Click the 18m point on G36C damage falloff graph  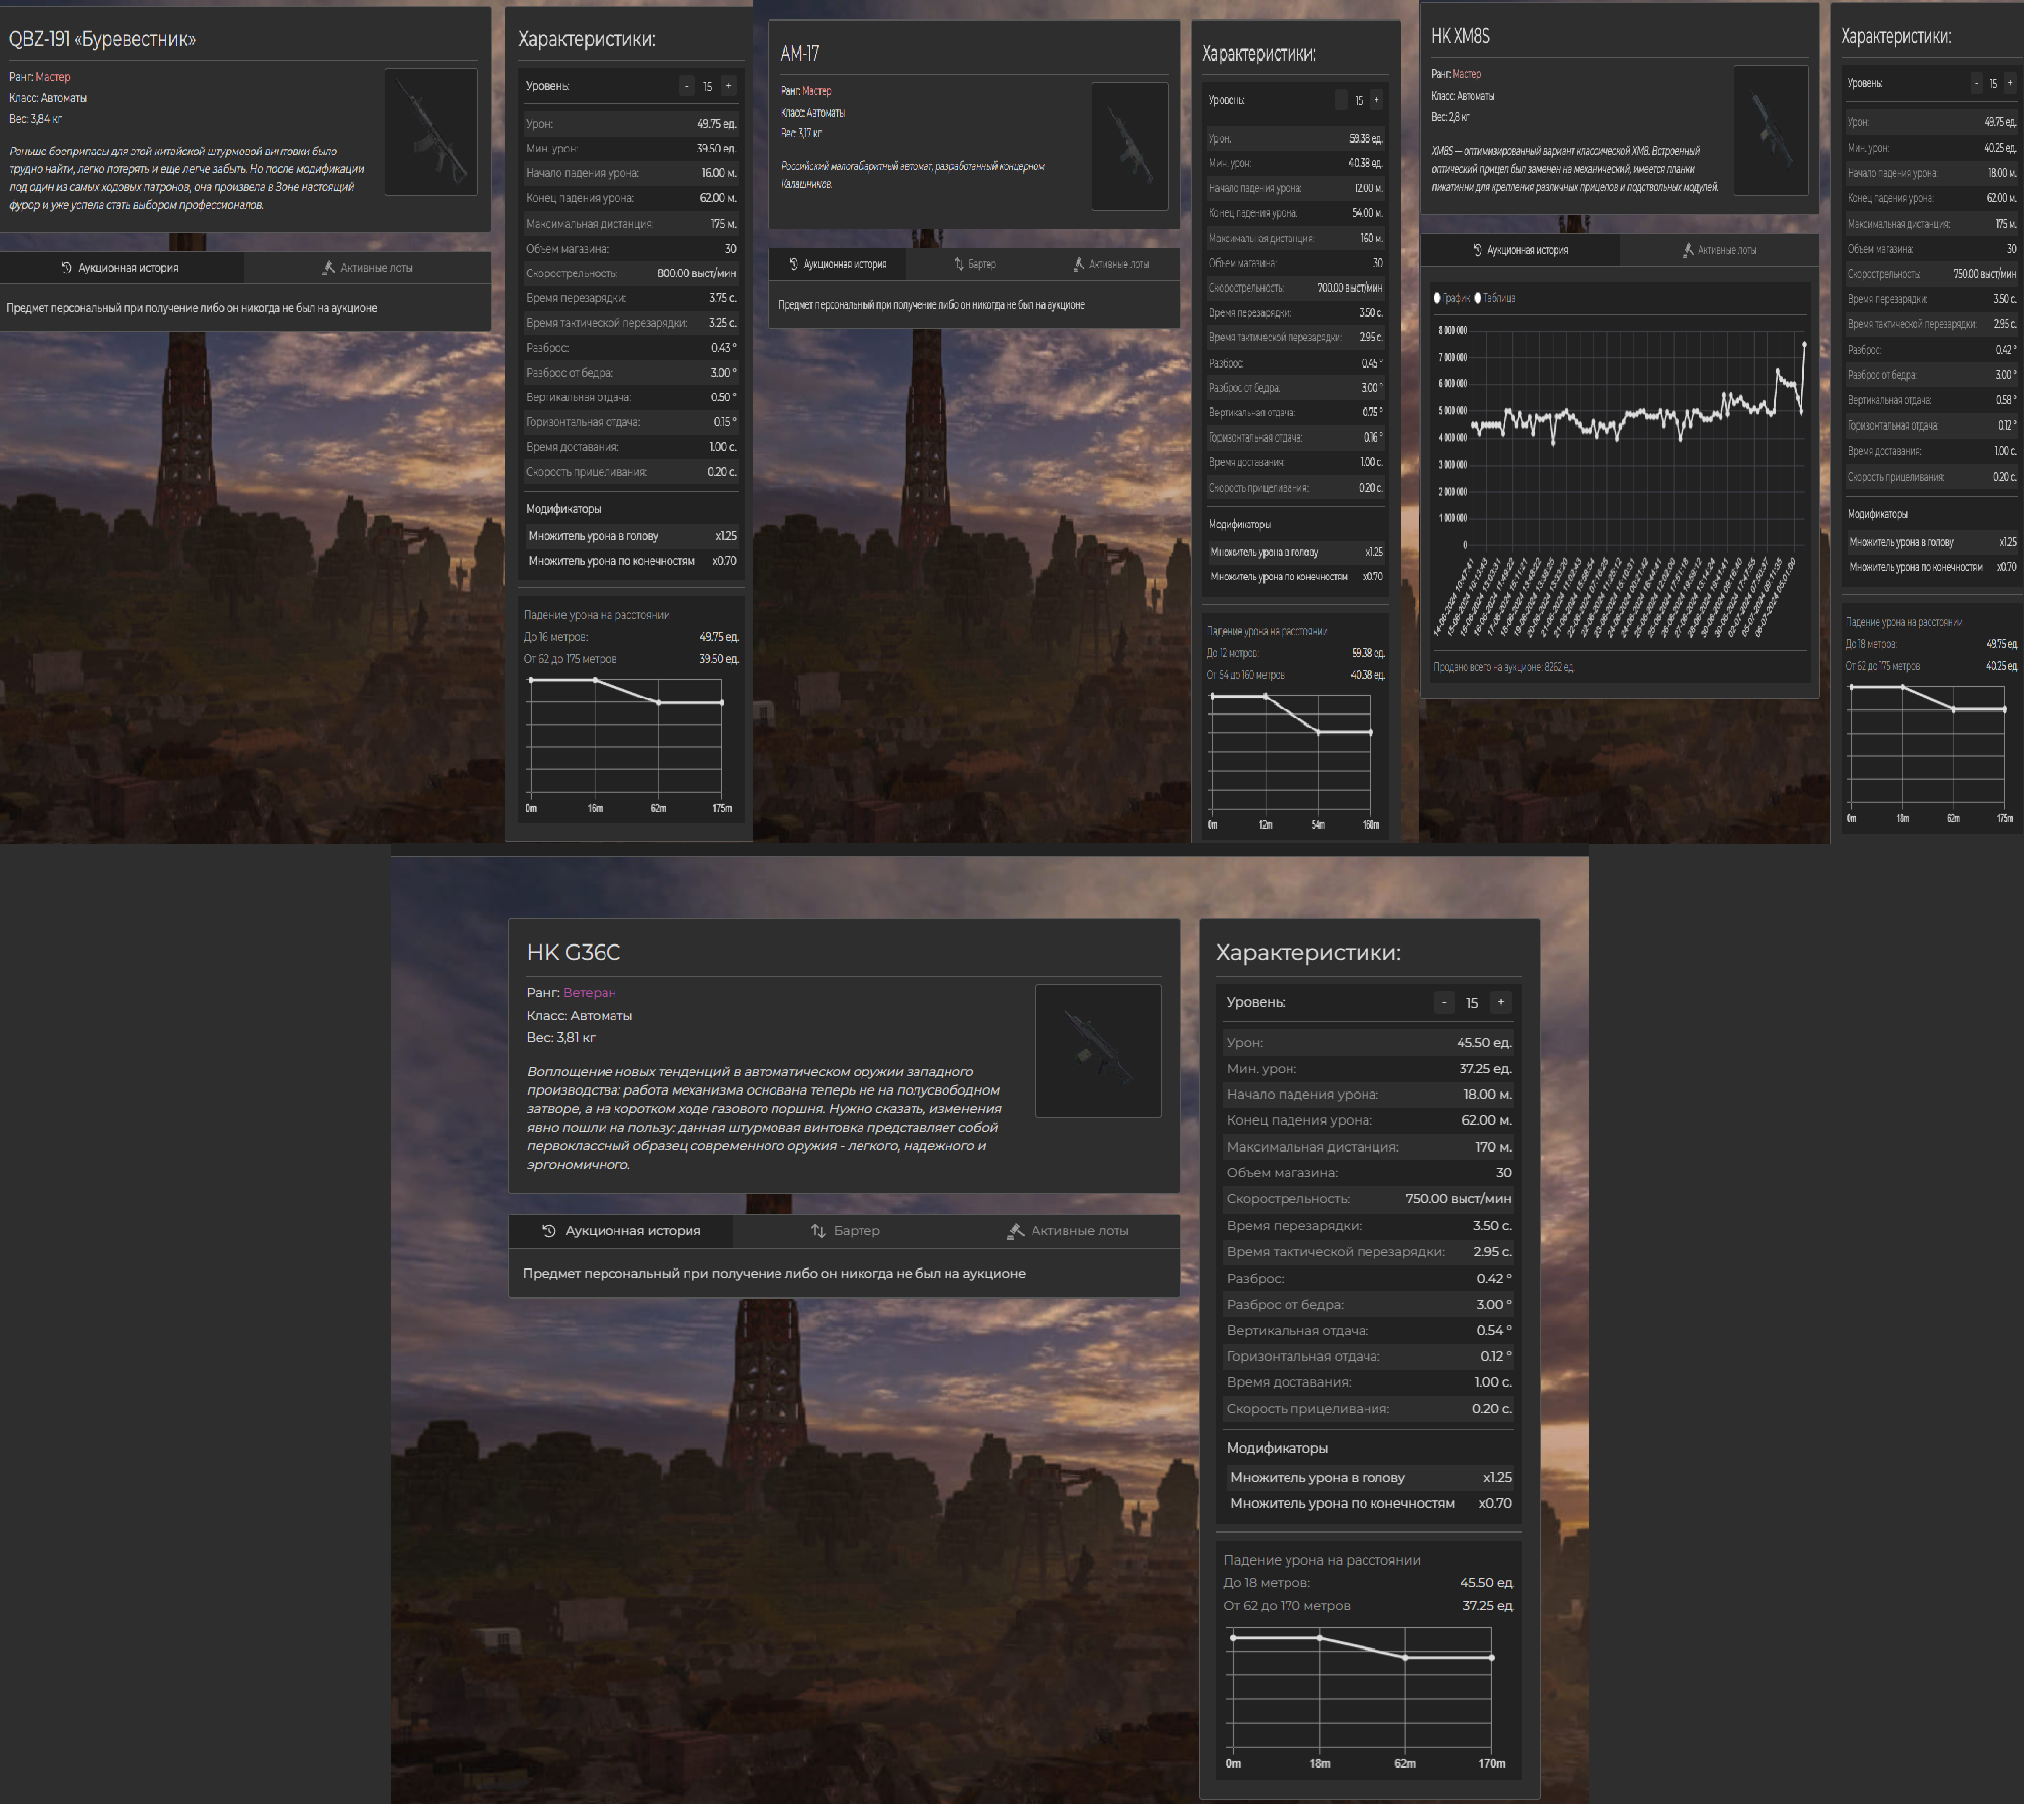tap(1320, 1637)
